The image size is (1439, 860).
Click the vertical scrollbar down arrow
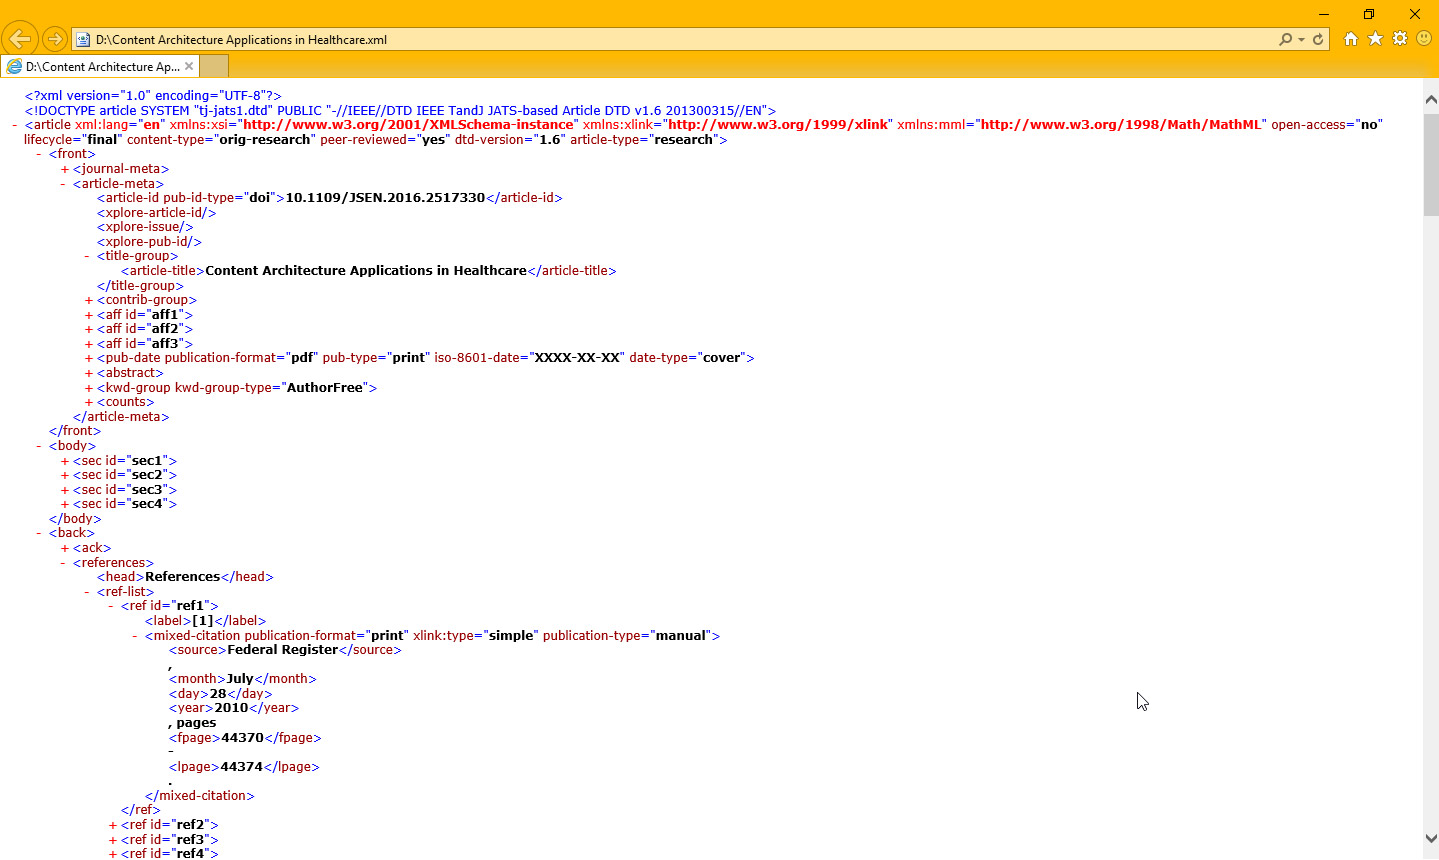pyautogui.click(x=1431, y=838)
